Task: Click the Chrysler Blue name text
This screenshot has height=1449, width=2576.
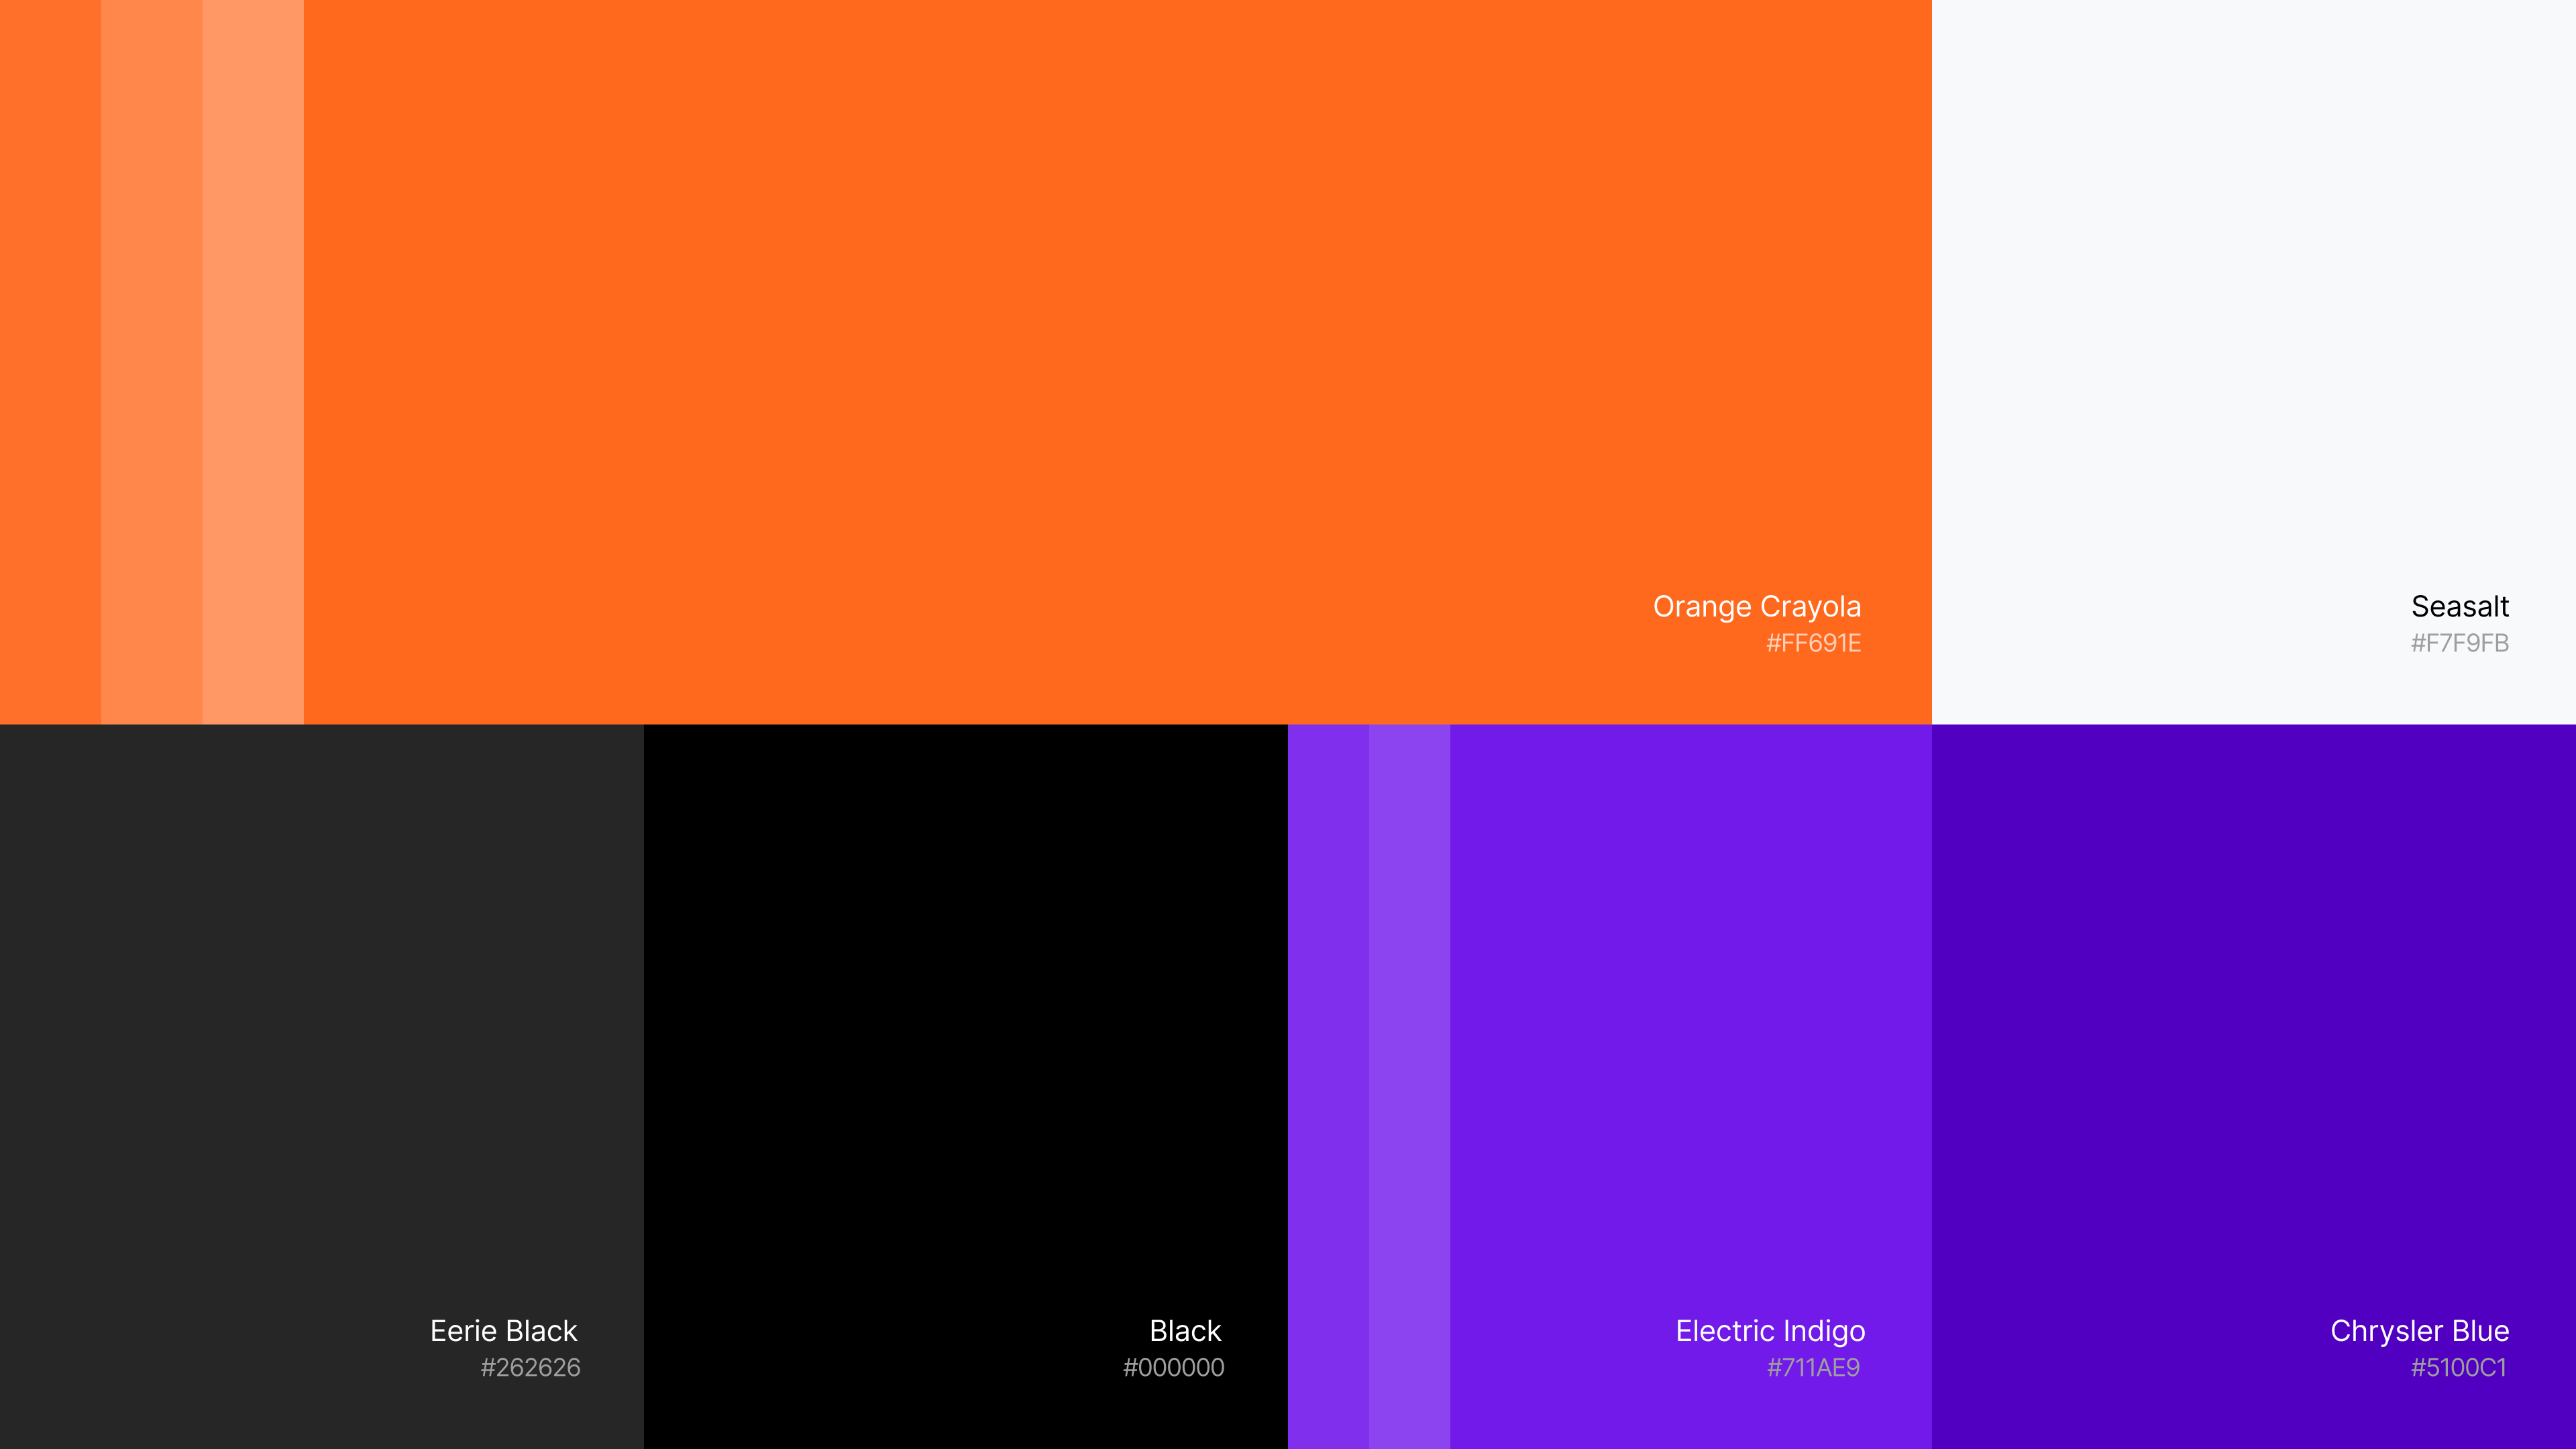Action: pyautogui.click(x=2419, y=1331)
